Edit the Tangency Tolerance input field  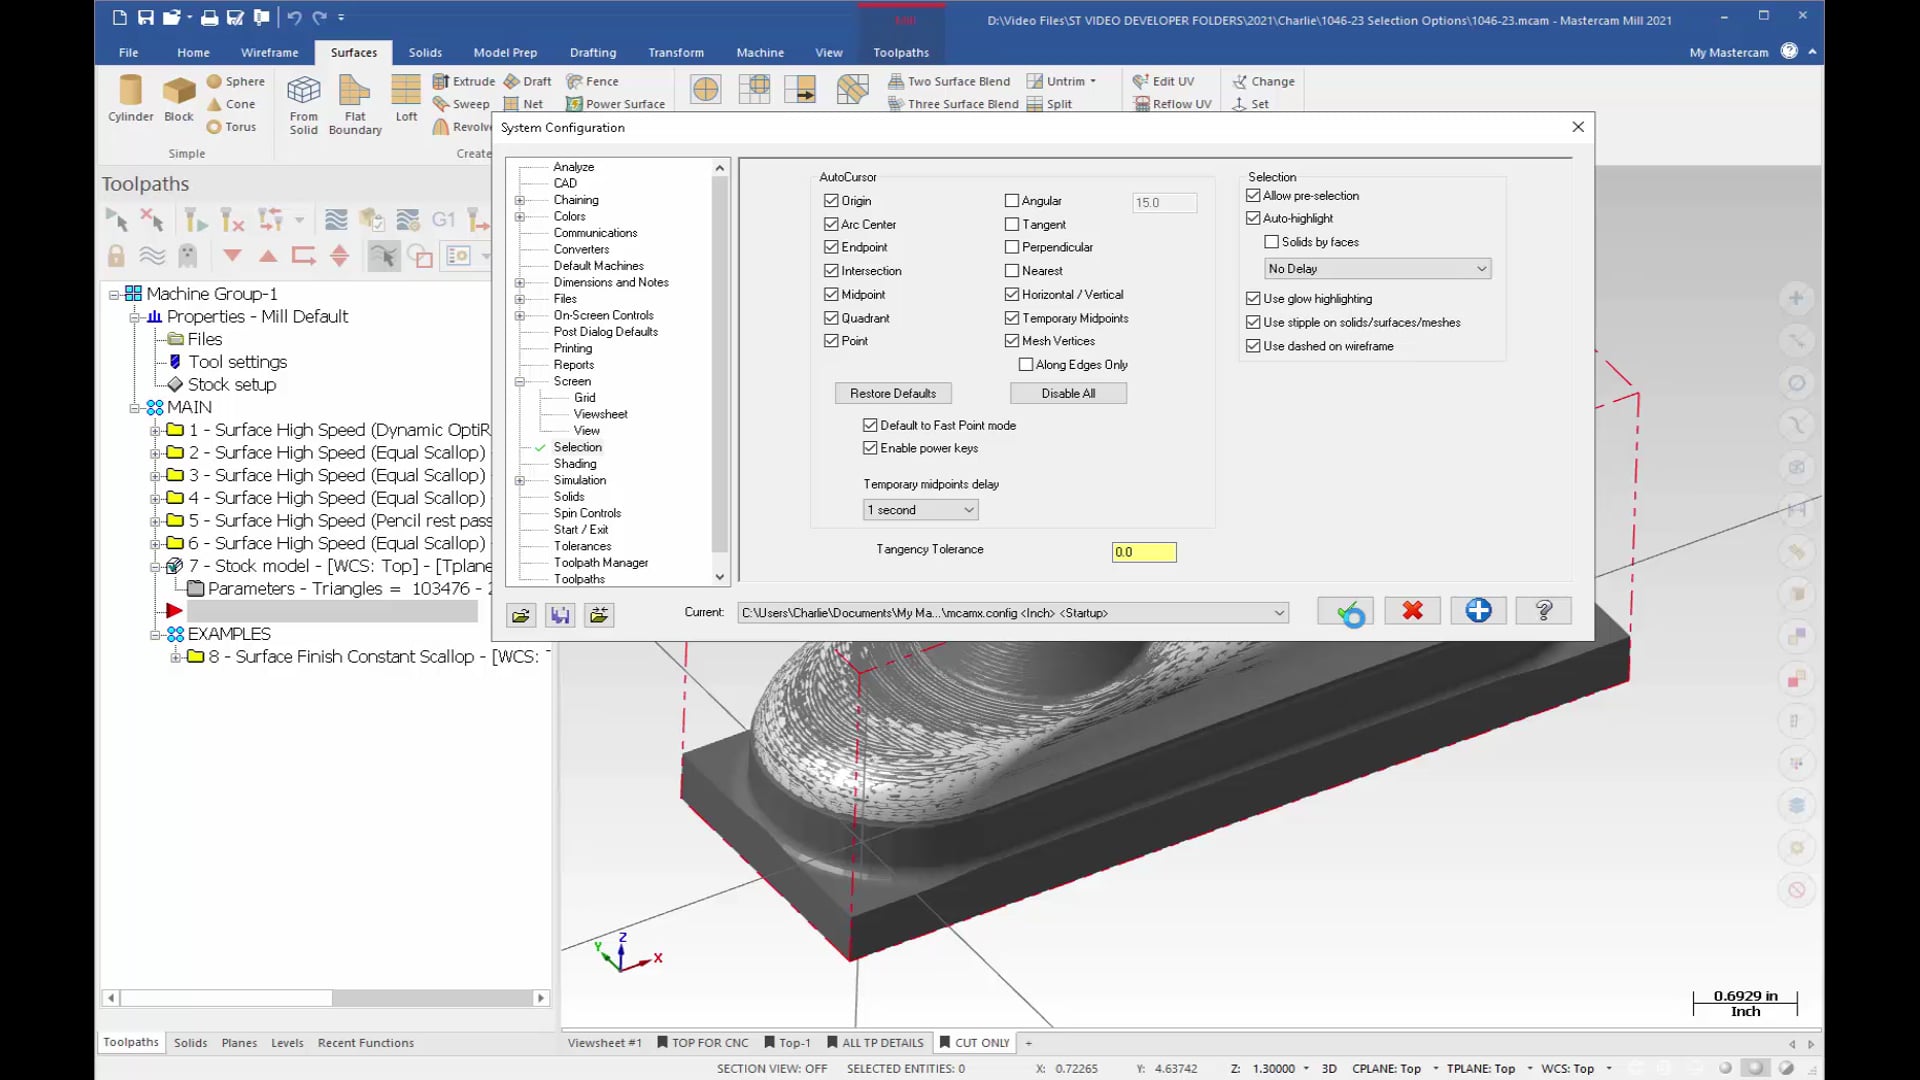click(x=1142, y=551)
